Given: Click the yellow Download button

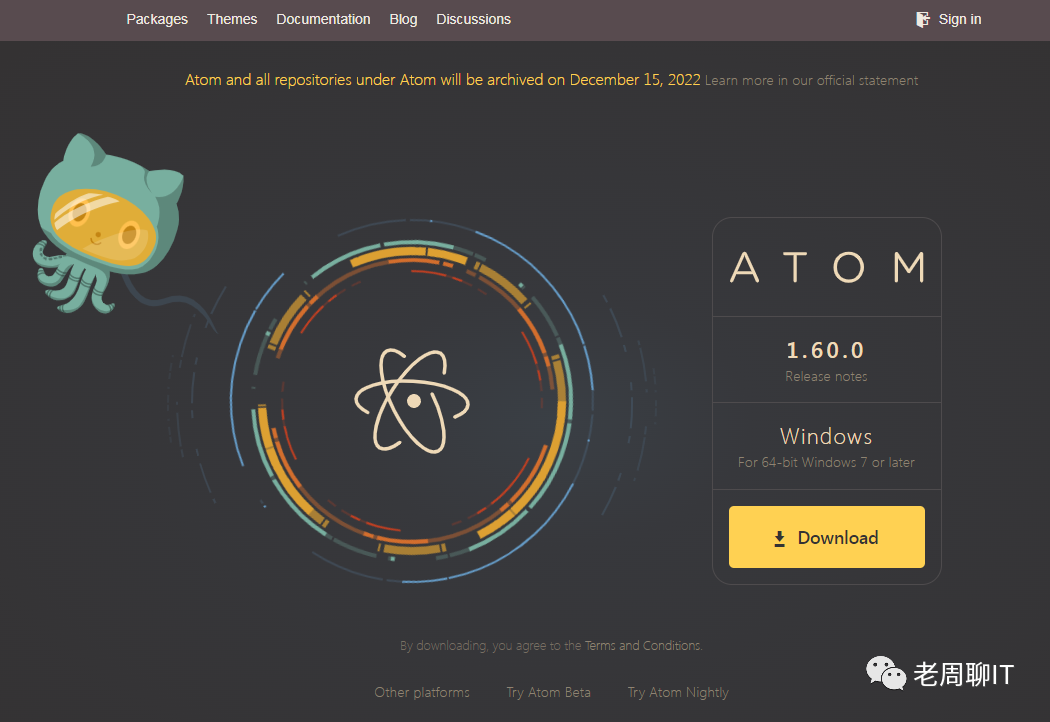Looking at the screenshot, I should click(826, 537).
